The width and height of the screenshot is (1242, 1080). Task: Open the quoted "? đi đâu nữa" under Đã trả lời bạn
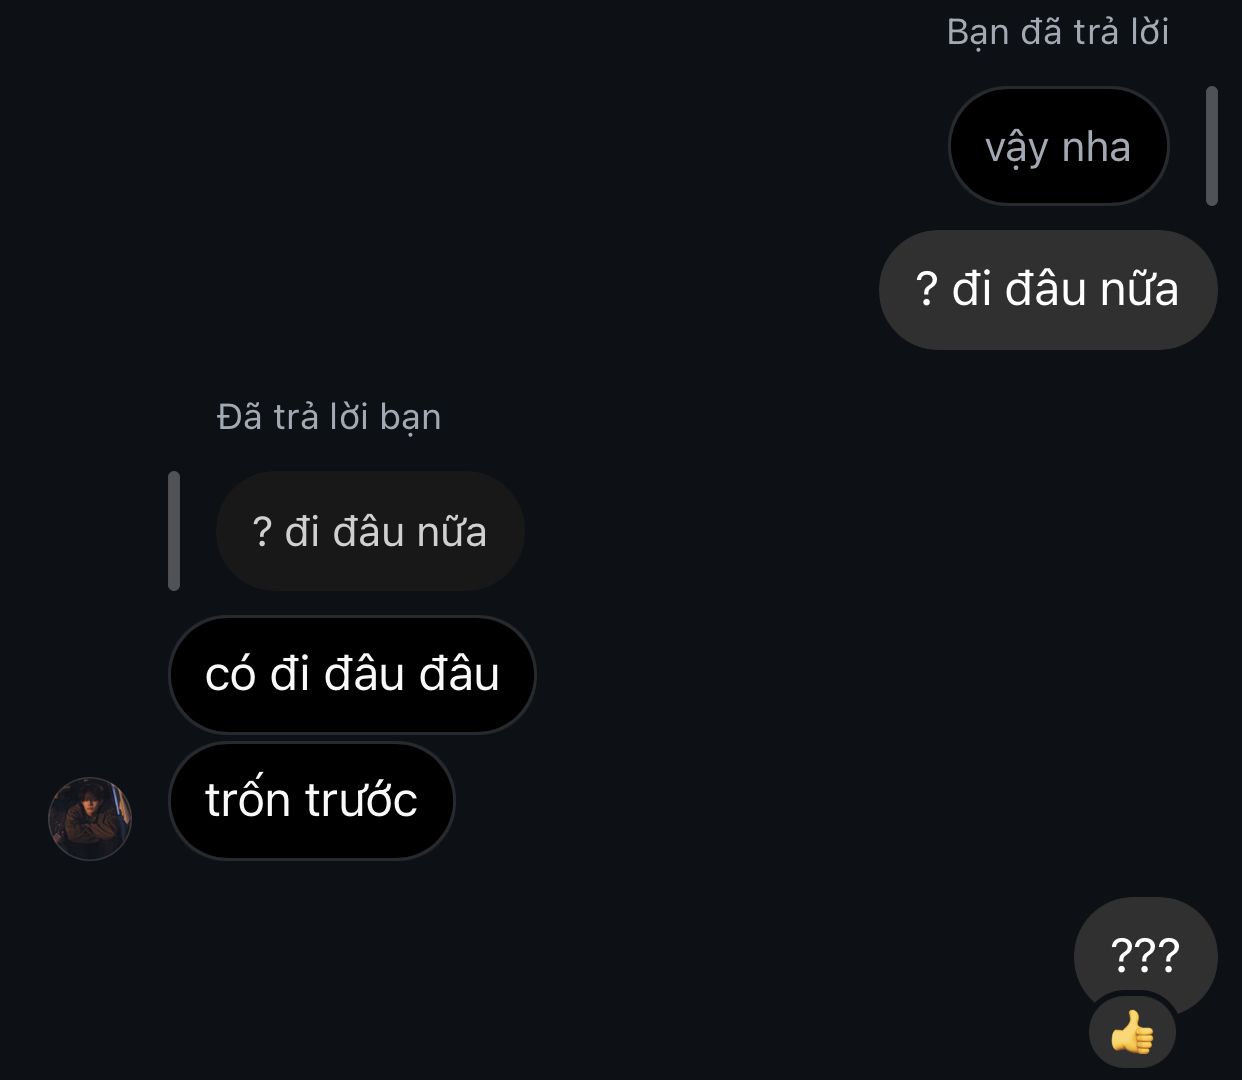point(370,531)
